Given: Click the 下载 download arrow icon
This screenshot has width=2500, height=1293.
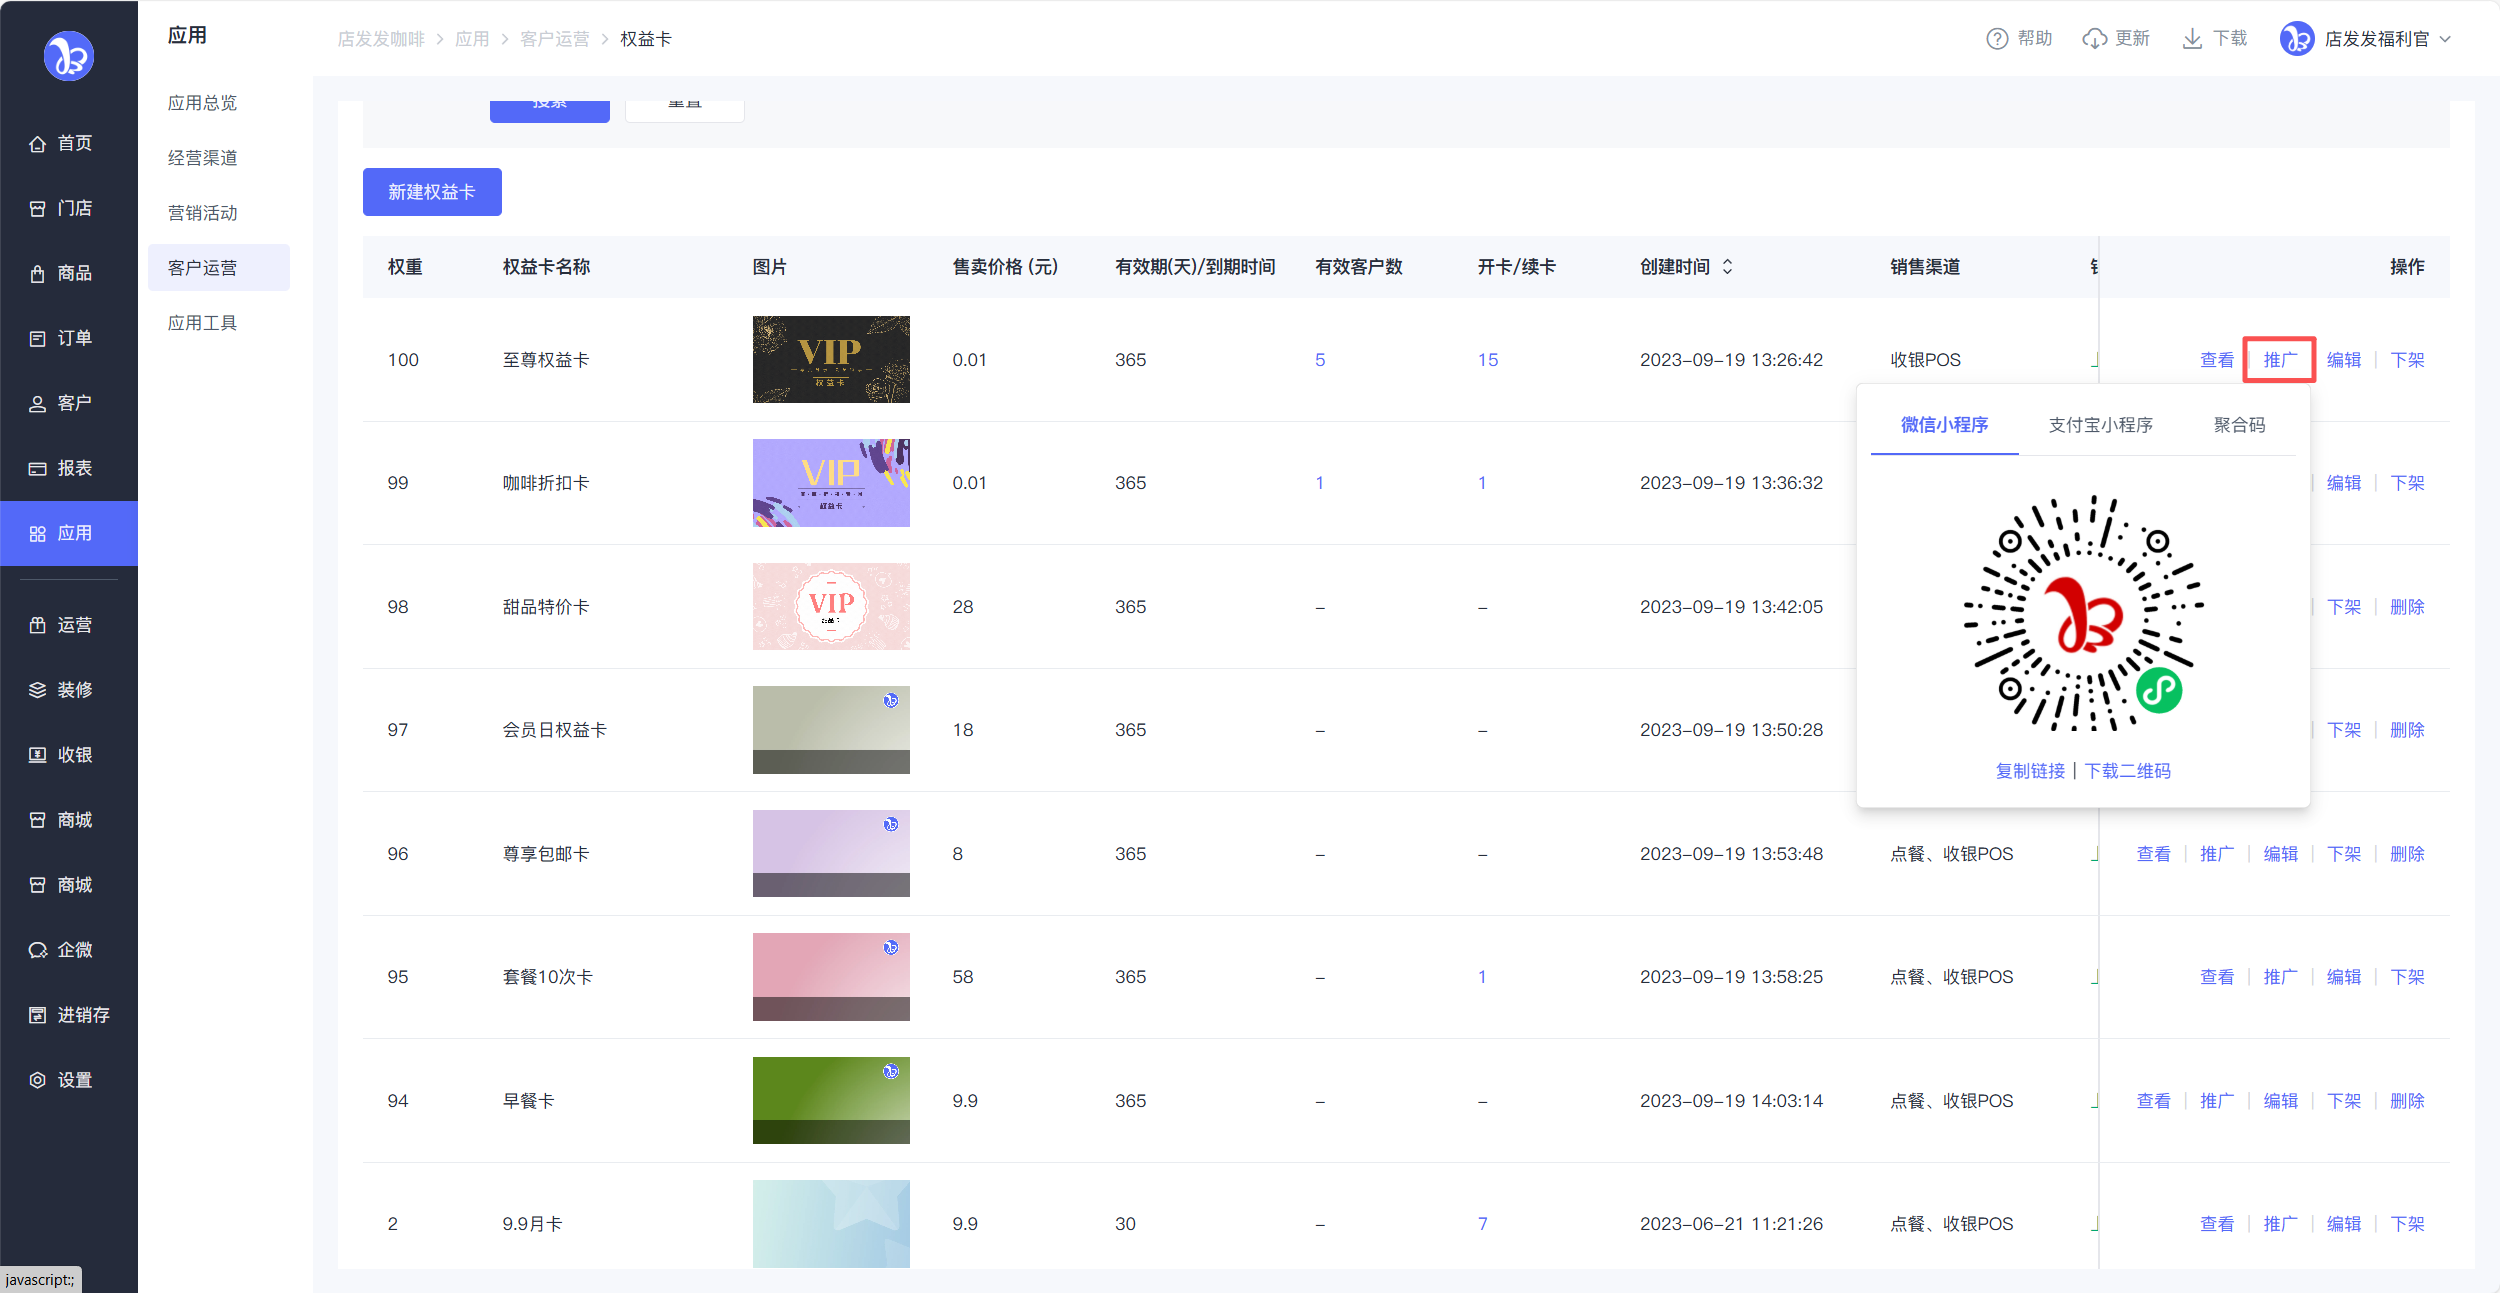Looking at the screenshot, I should [2191, 39].
